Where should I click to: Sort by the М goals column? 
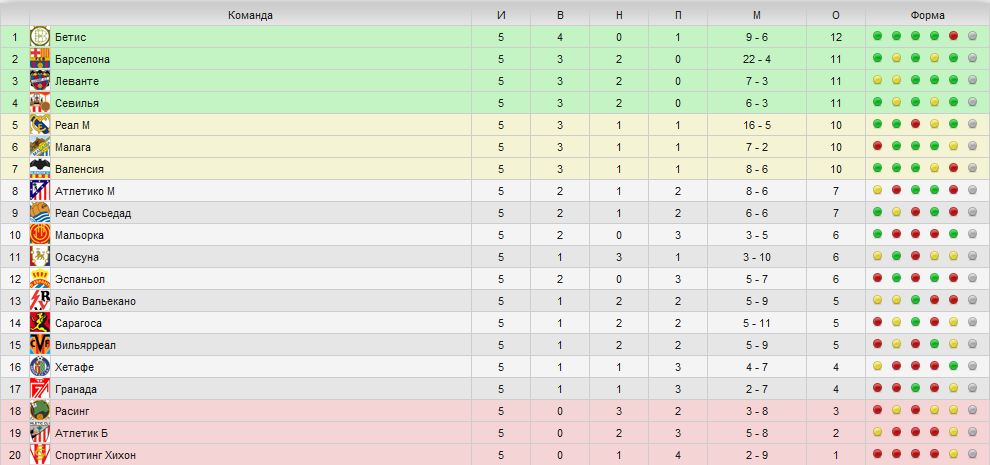756,15
